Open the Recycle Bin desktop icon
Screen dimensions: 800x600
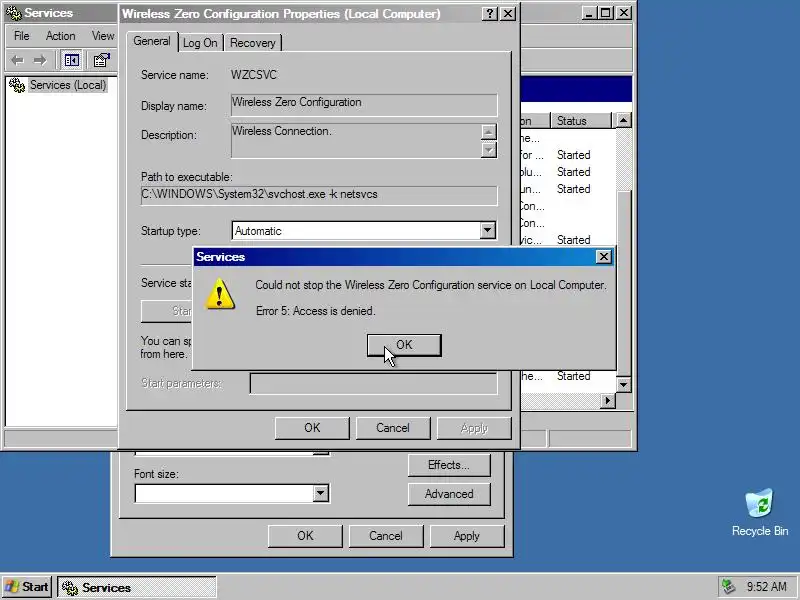[759, 512]
